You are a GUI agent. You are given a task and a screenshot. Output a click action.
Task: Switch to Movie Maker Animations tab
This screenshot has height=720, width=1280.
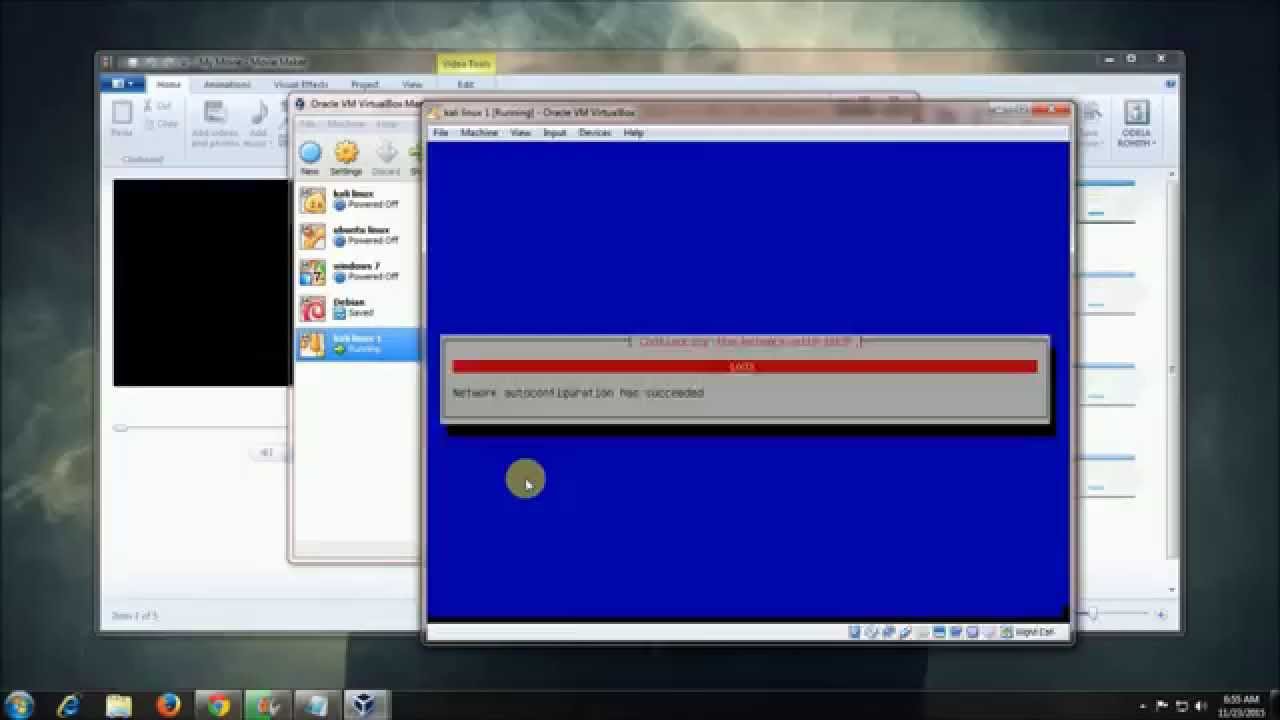click(227, 84)
